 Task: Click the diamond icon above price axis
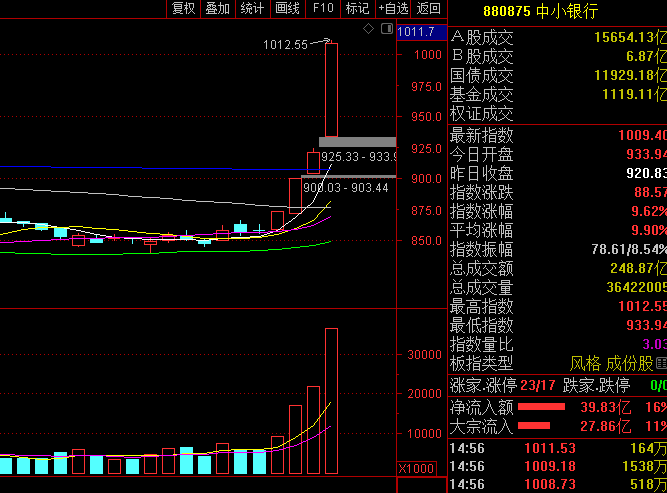368,29
